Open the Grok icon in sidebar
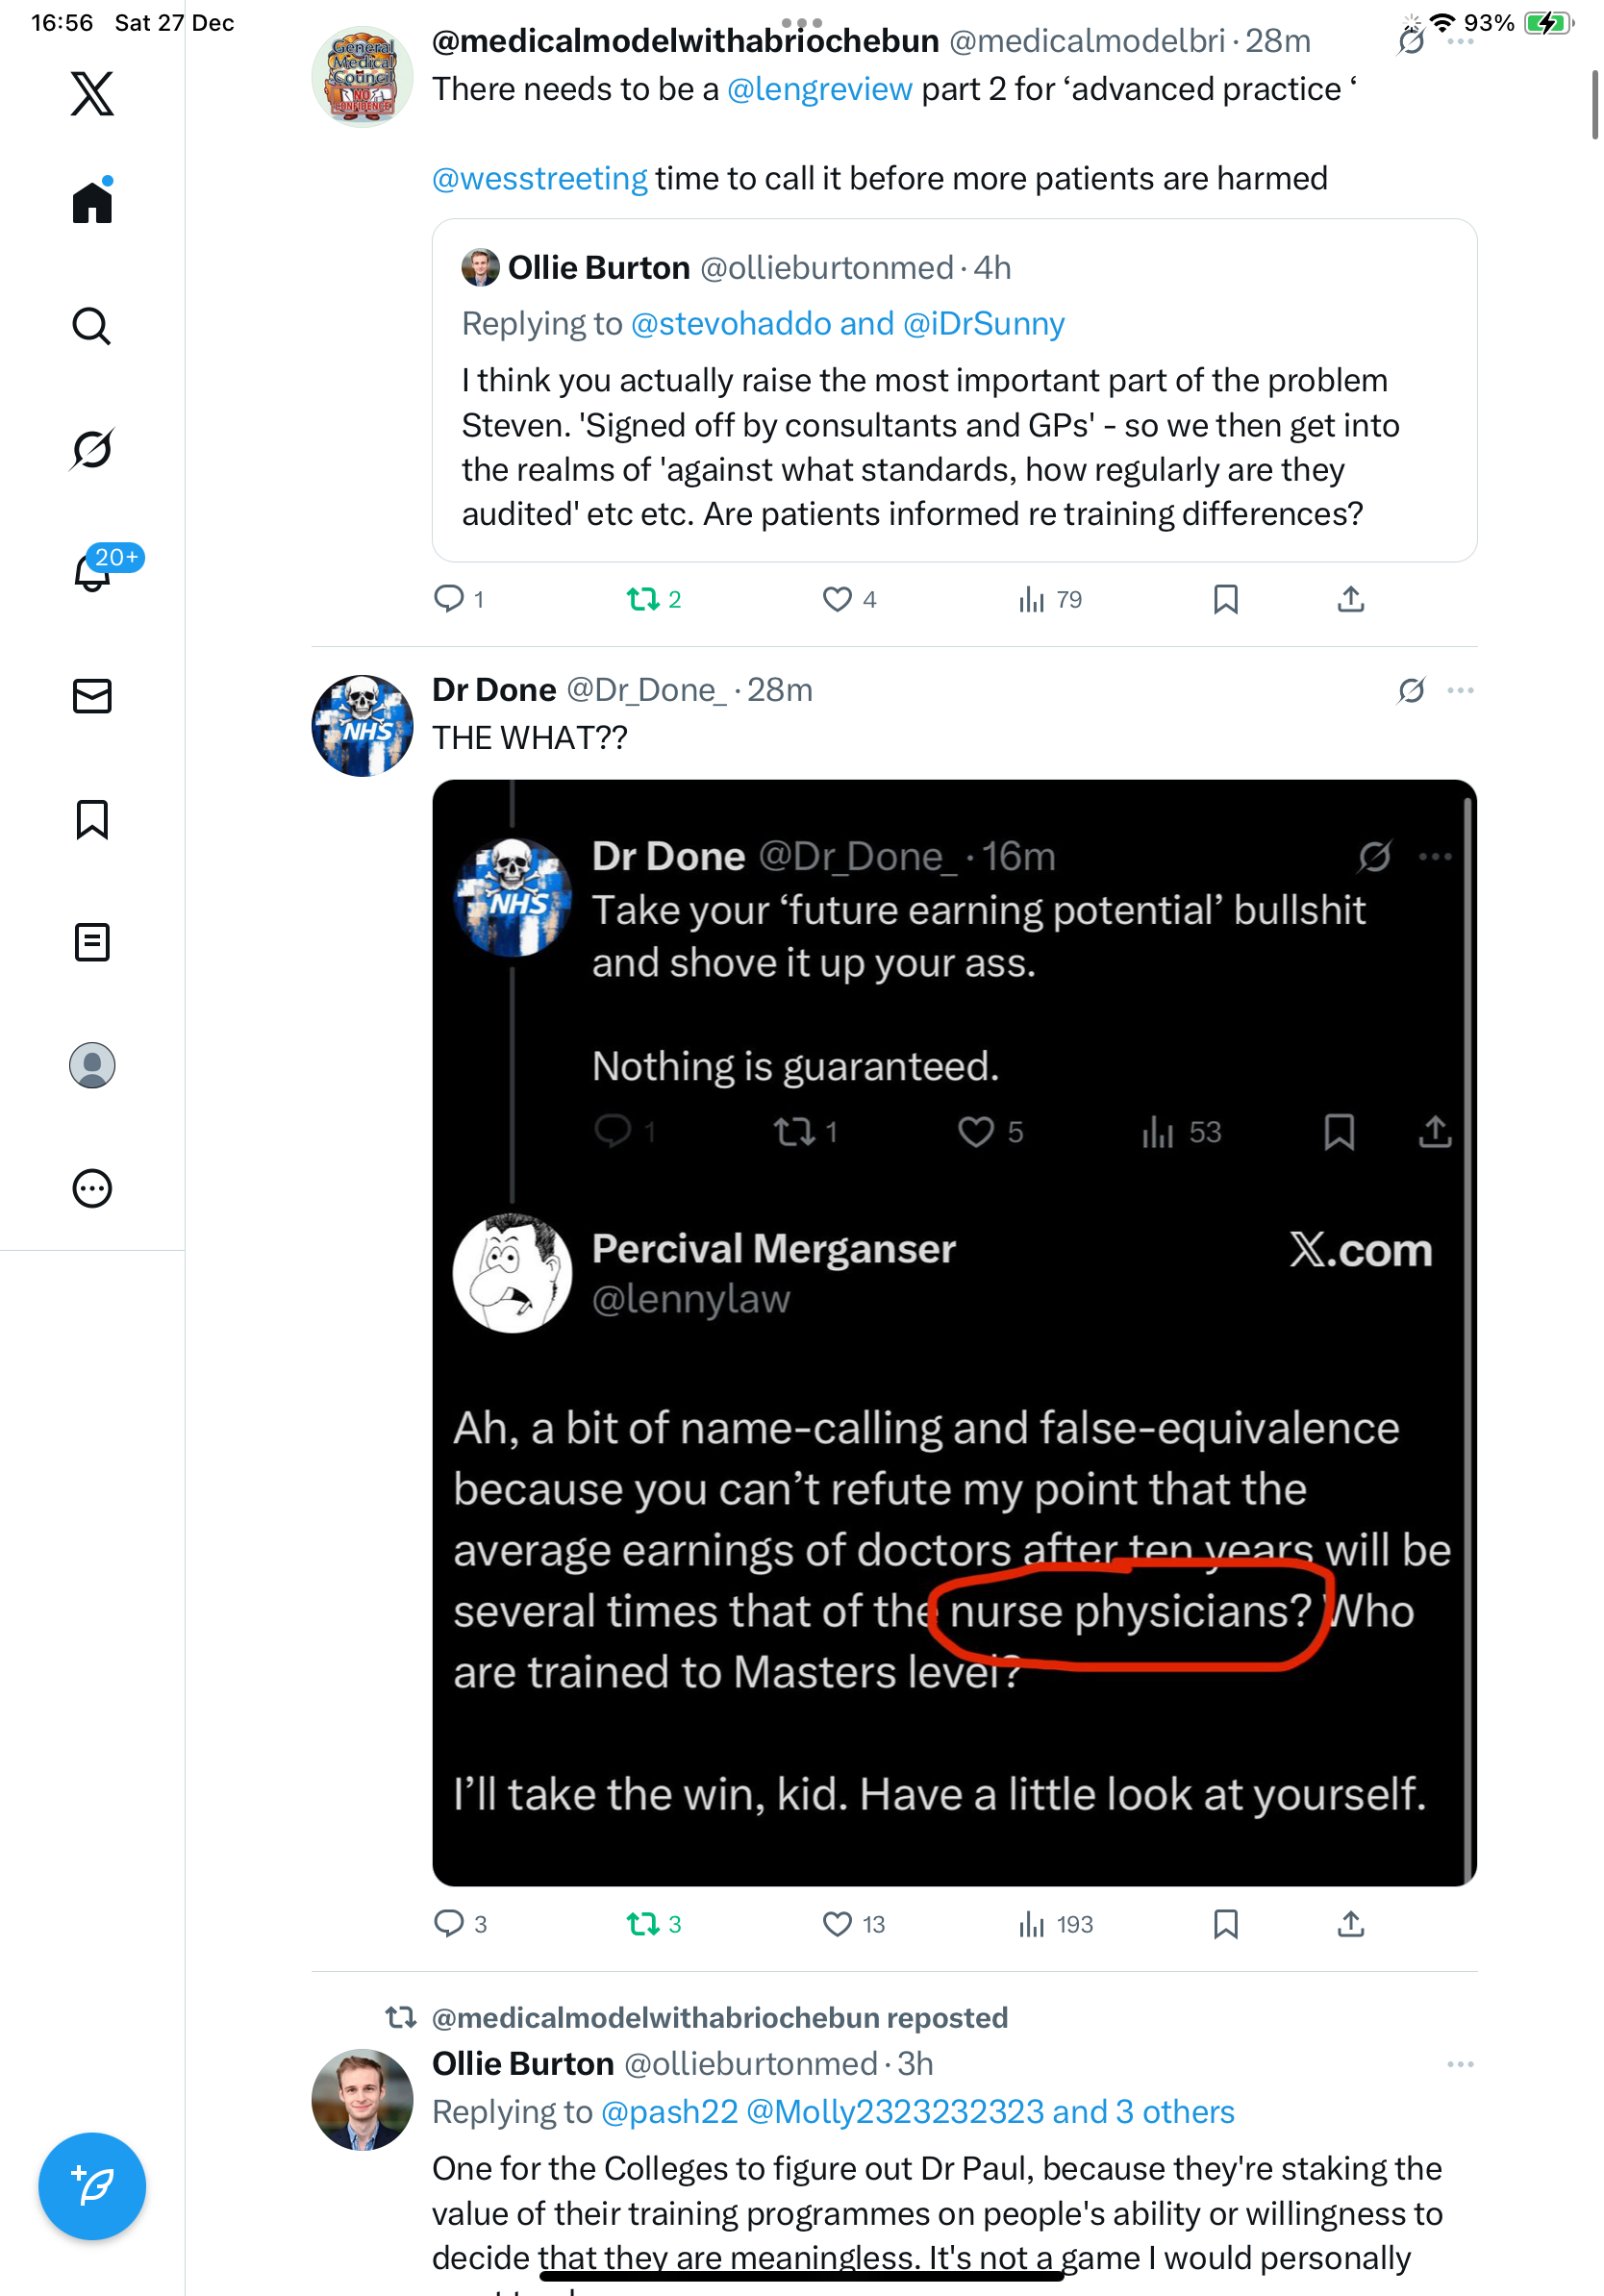 point(92,449)
